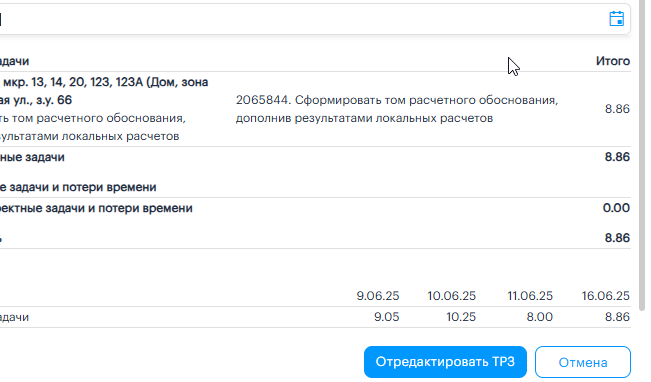Open the calendar date picker icon
This screenshot has height=382, width=651.
click(617, 19)
